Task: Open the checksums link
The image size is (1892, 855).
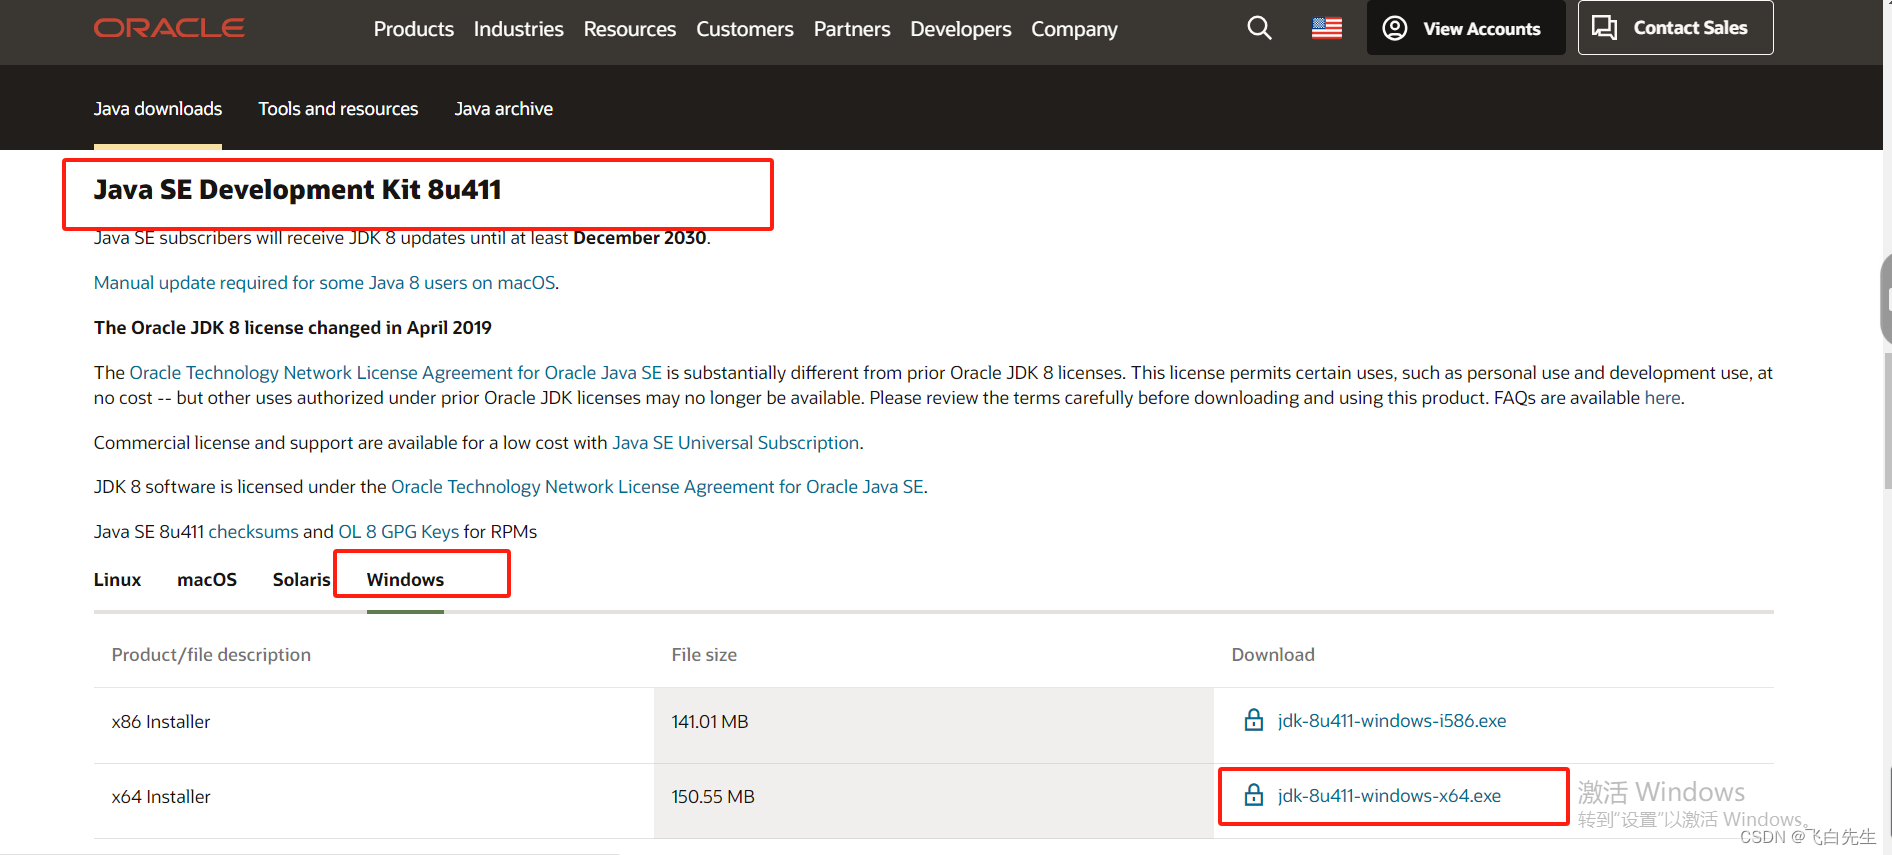Action: (254, 532)
